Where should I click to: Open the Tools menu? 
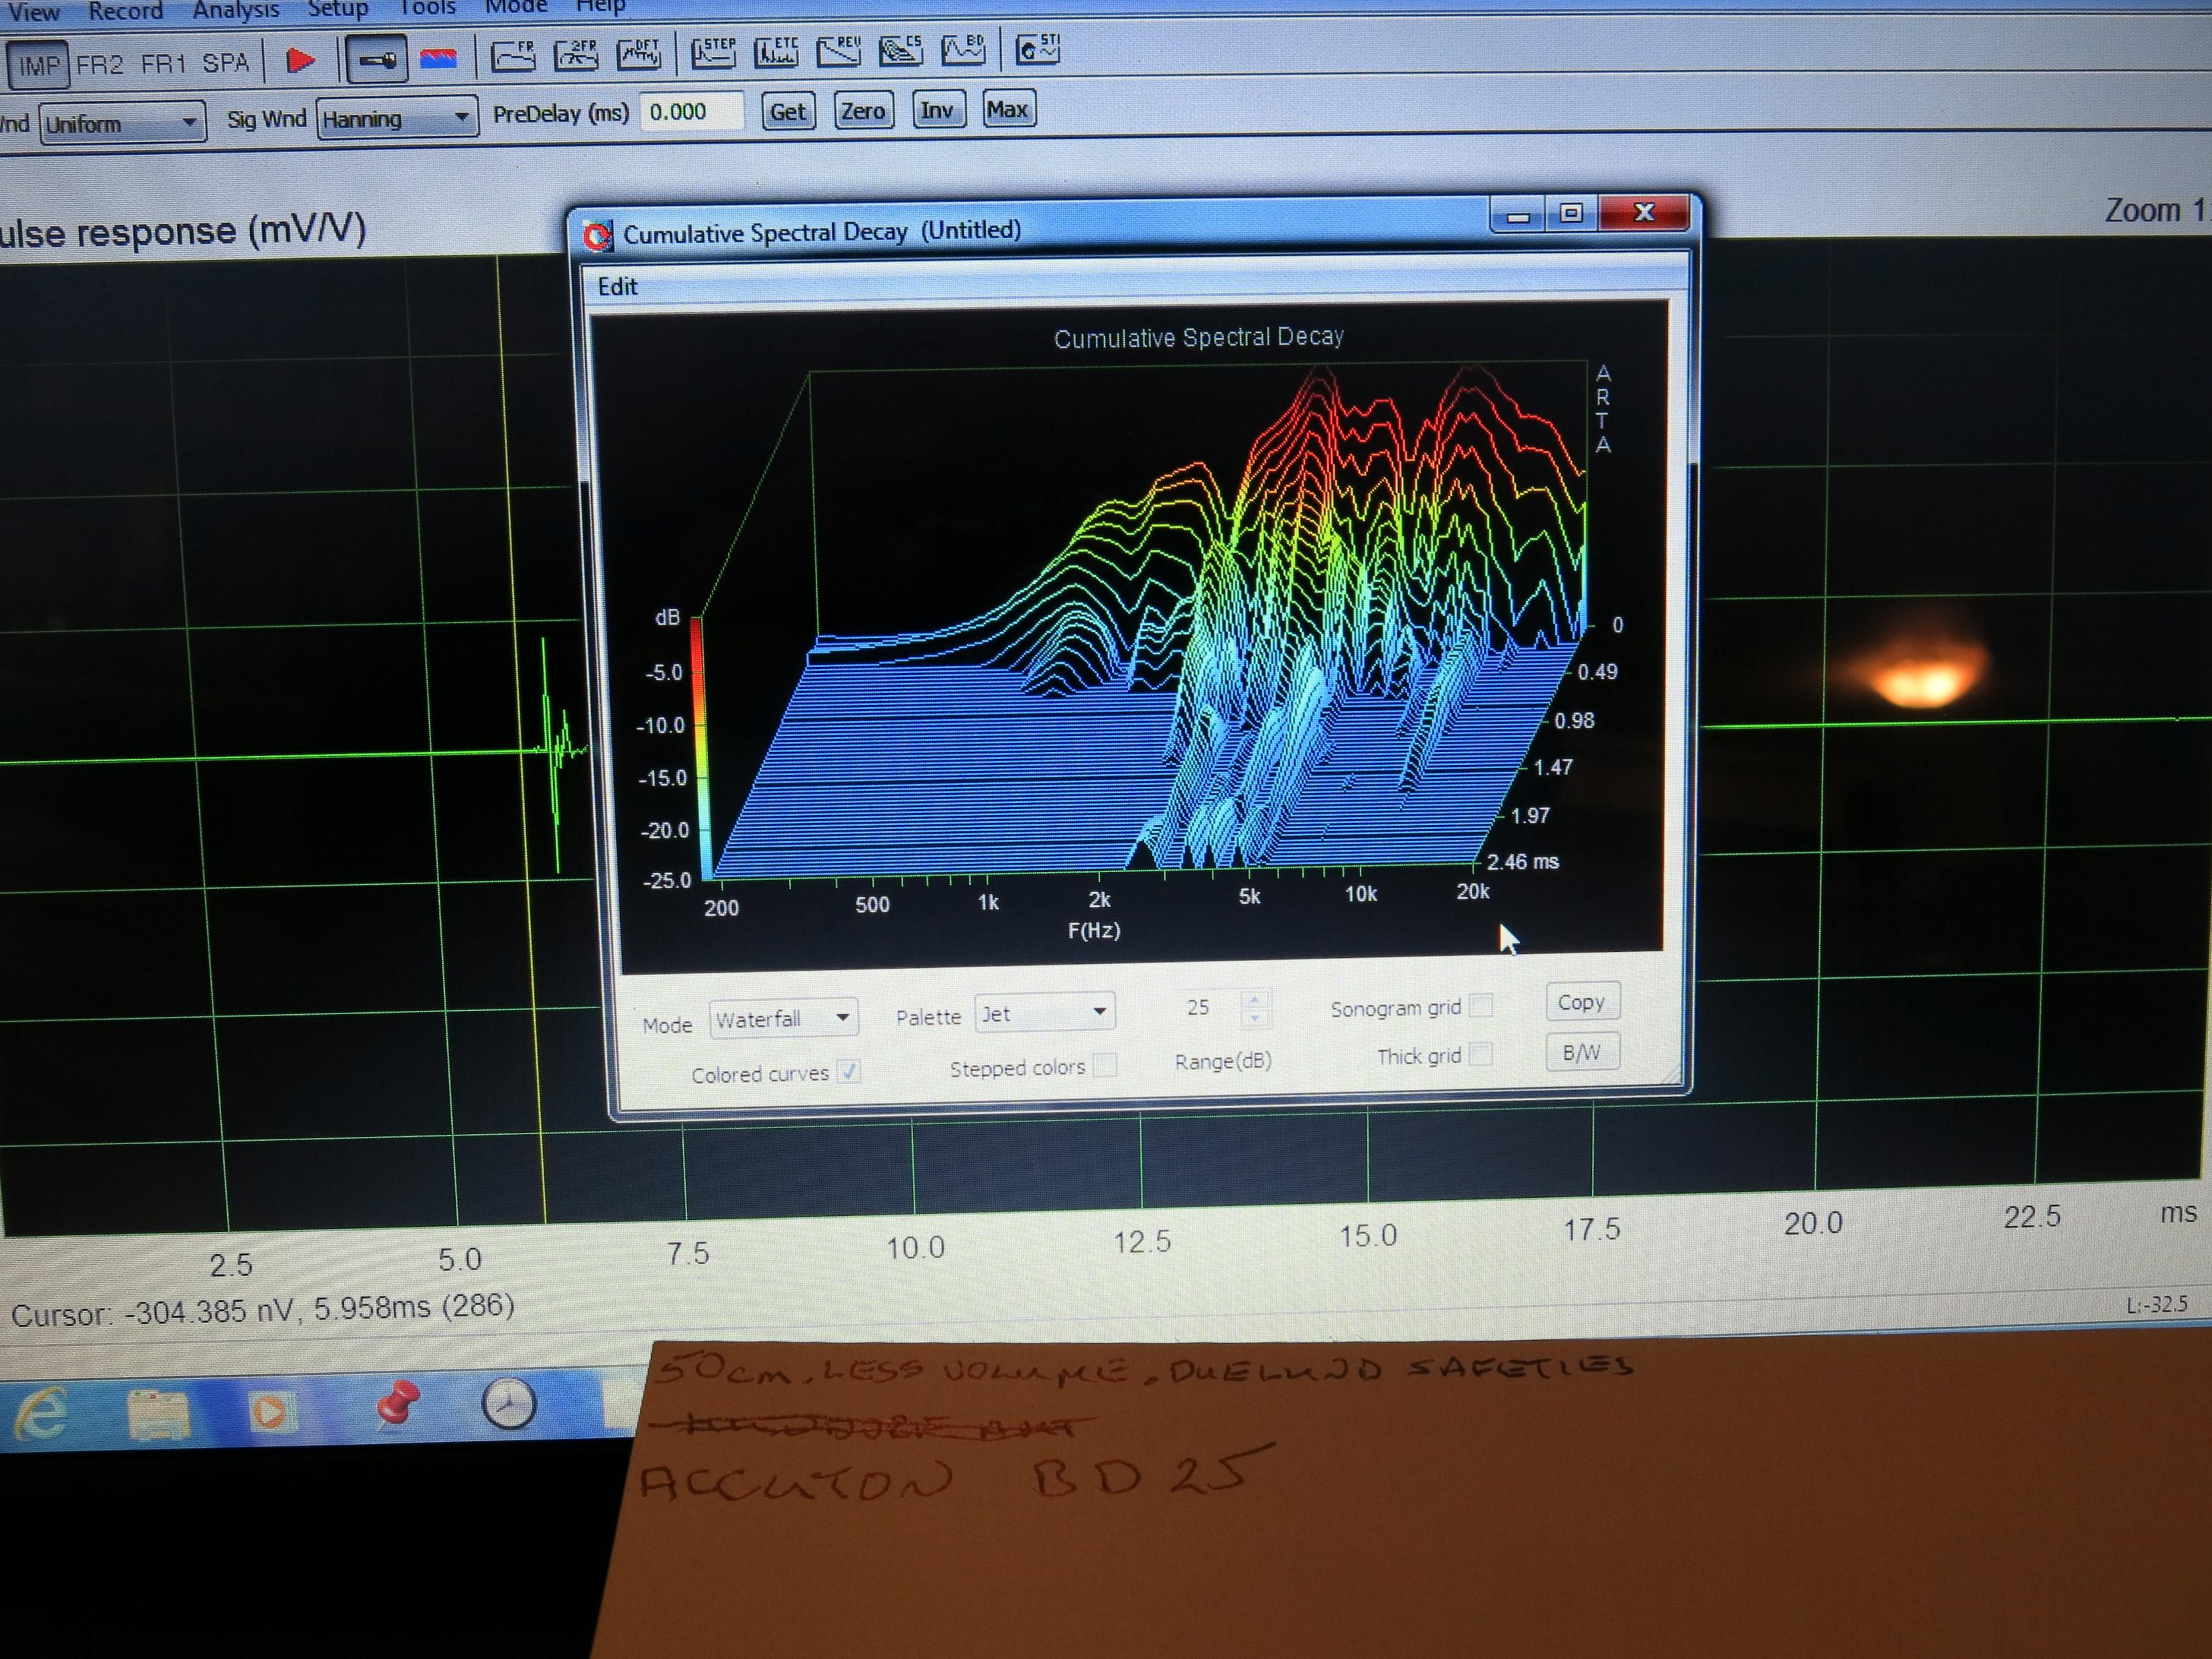point(428,8)
